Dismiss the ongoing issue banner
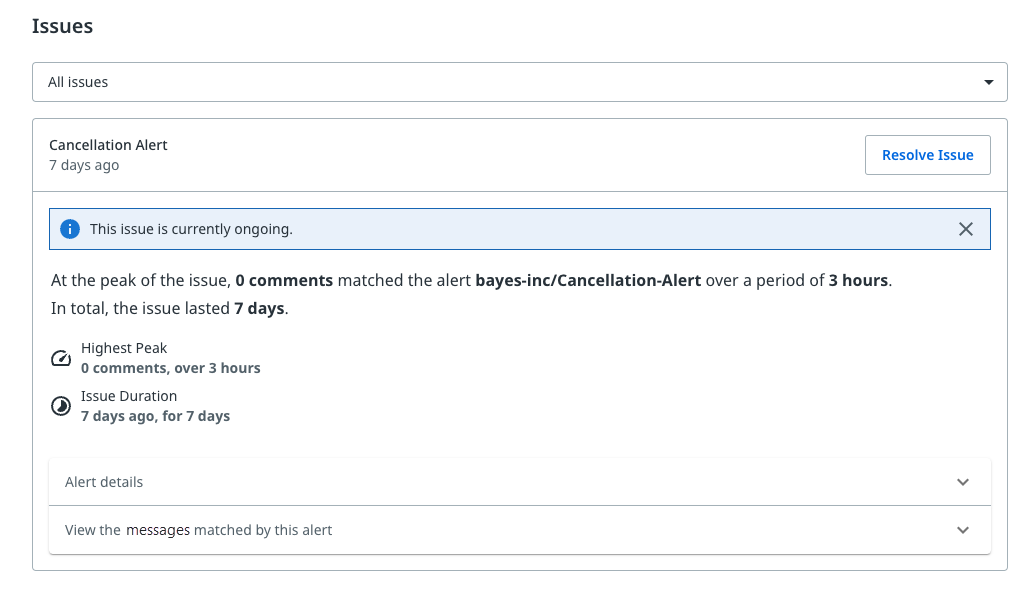1029x592 pixels. click(965, 229)
